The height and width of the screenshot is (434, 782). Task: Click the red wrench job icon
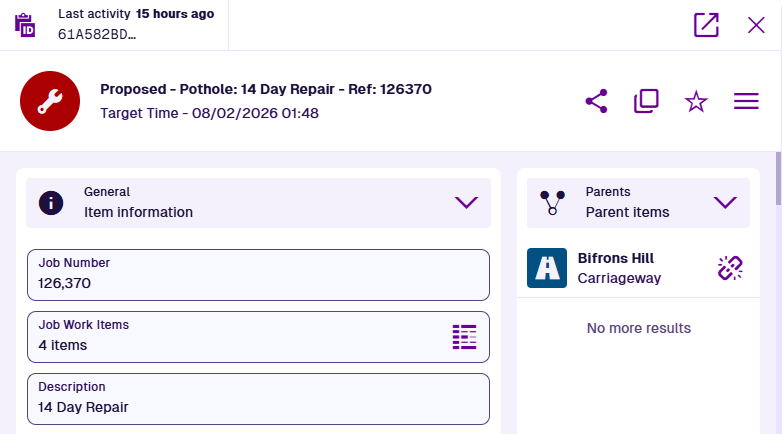[50, 101]
